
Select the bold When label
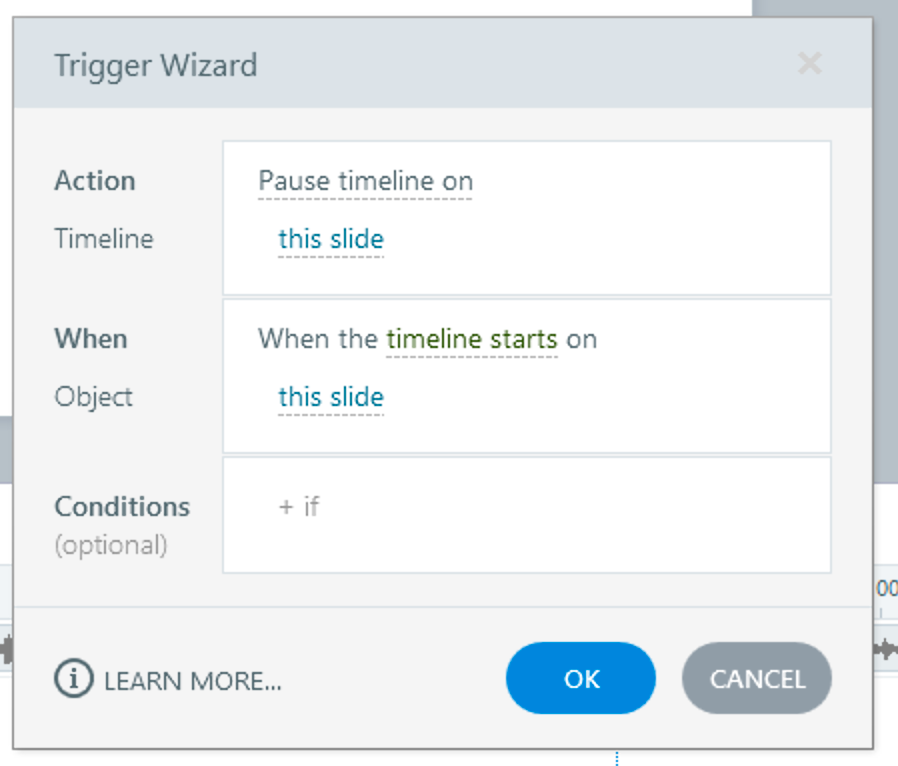91,339
